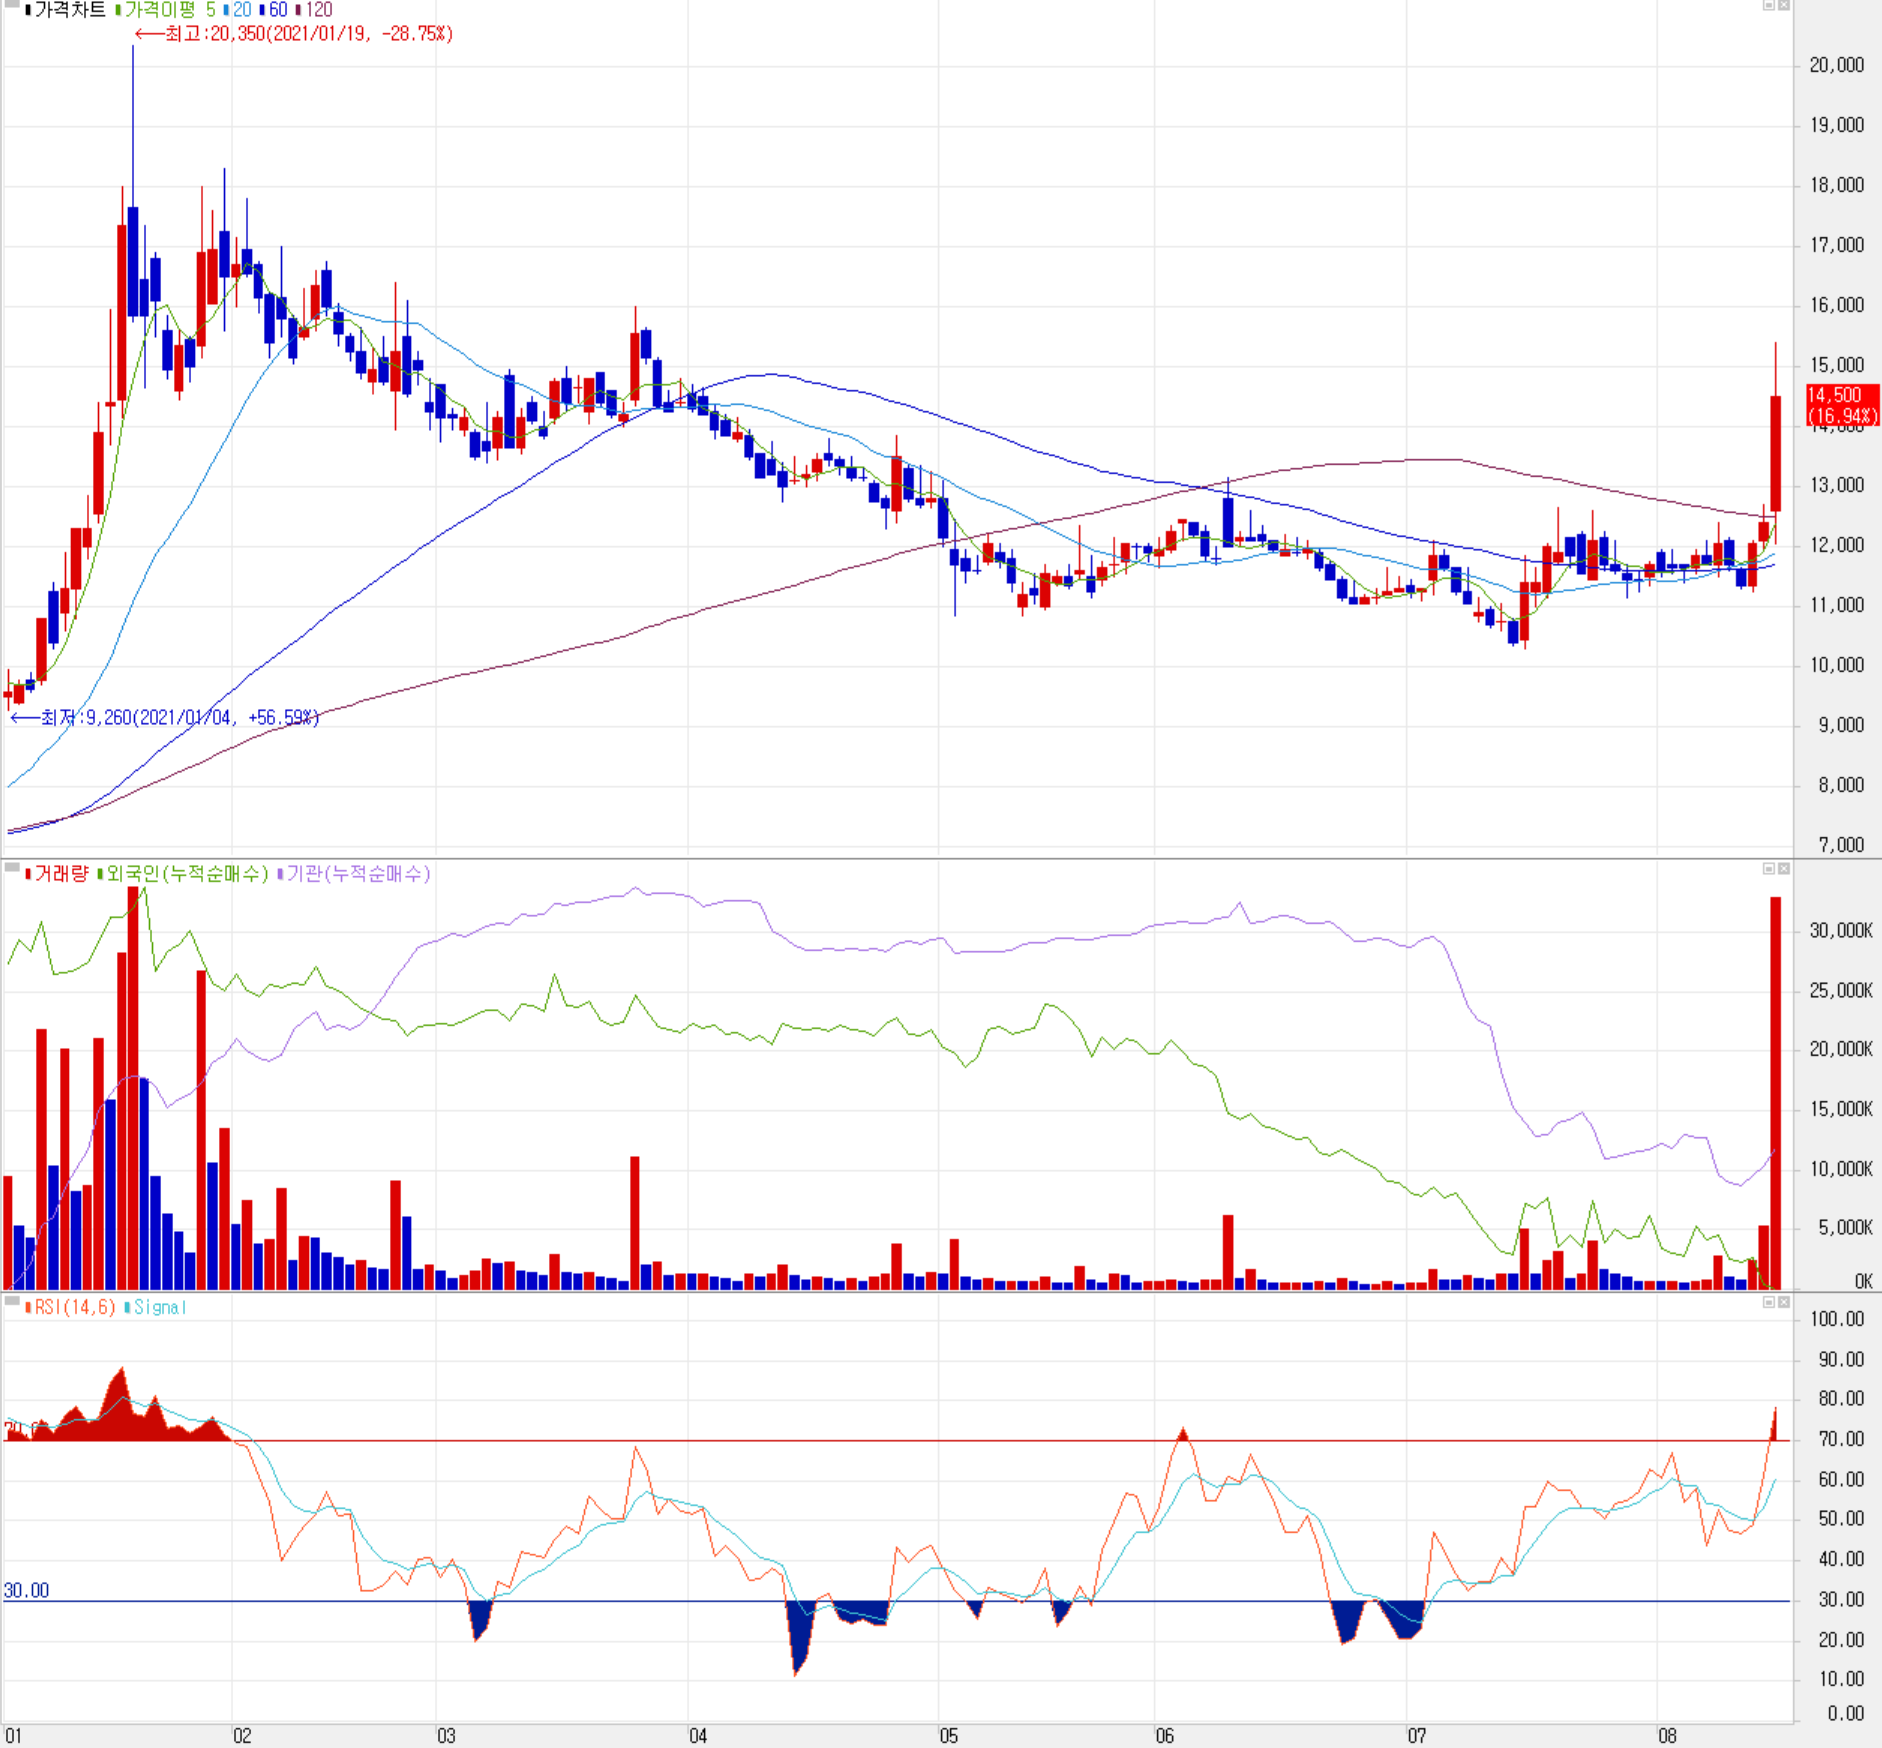
Task: Click the red 14,500 current price tag
Action: coord(1843,405)
